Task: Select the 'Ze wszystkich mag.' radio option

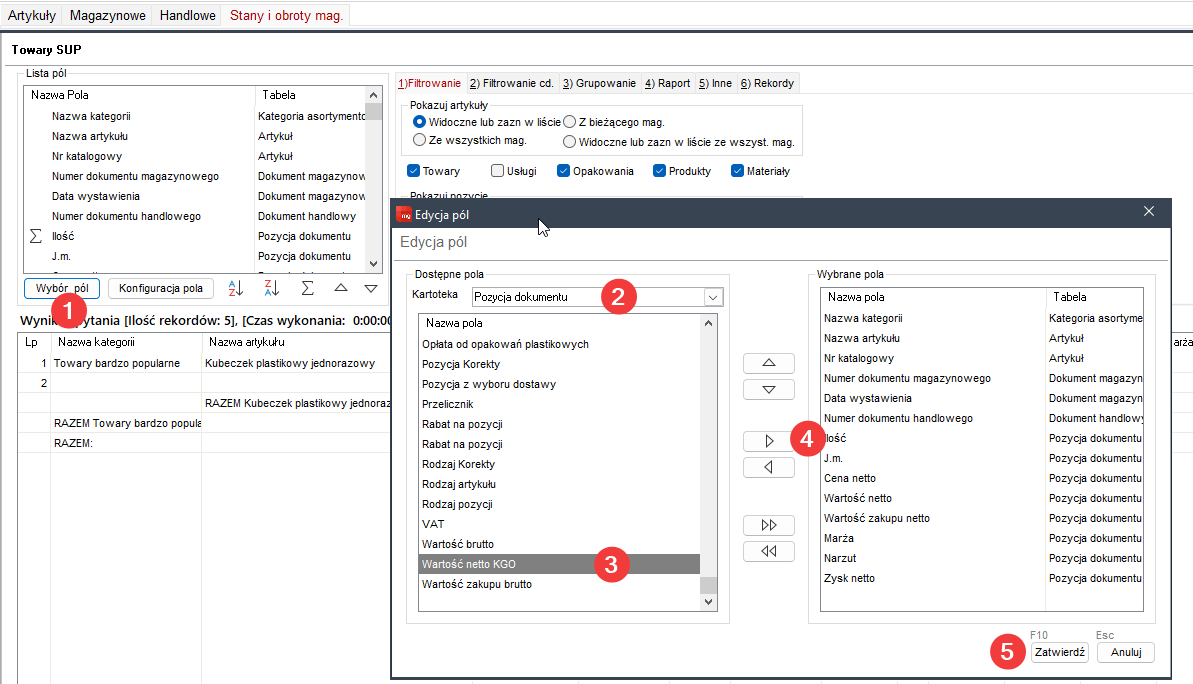Action: (420, 141)
